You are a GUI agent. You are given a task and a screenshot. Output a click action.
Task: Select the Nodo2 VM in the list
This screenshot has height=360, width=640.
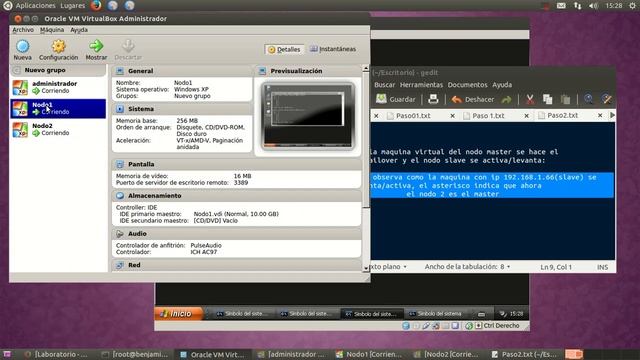[58, 129]
